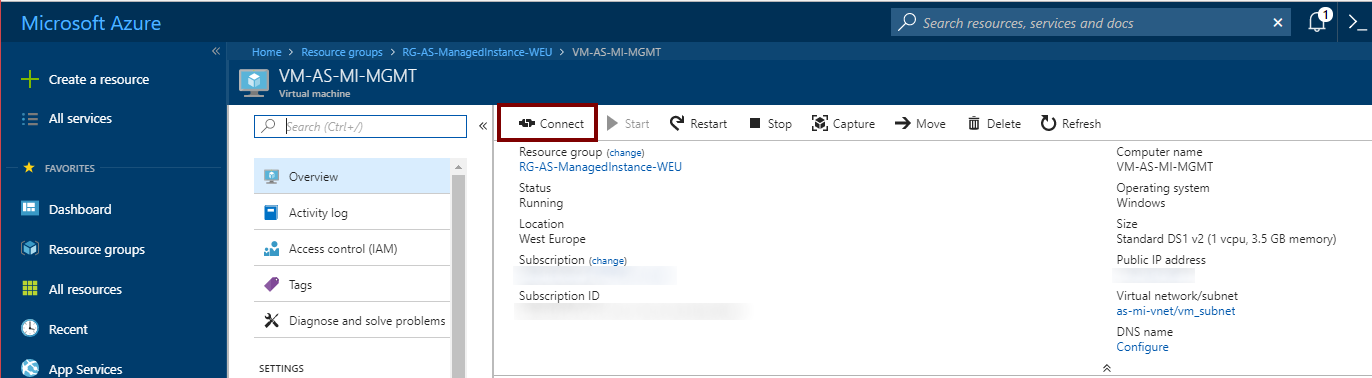Click the as-mi-vnet/vm_subnet link

point(1175,311)
